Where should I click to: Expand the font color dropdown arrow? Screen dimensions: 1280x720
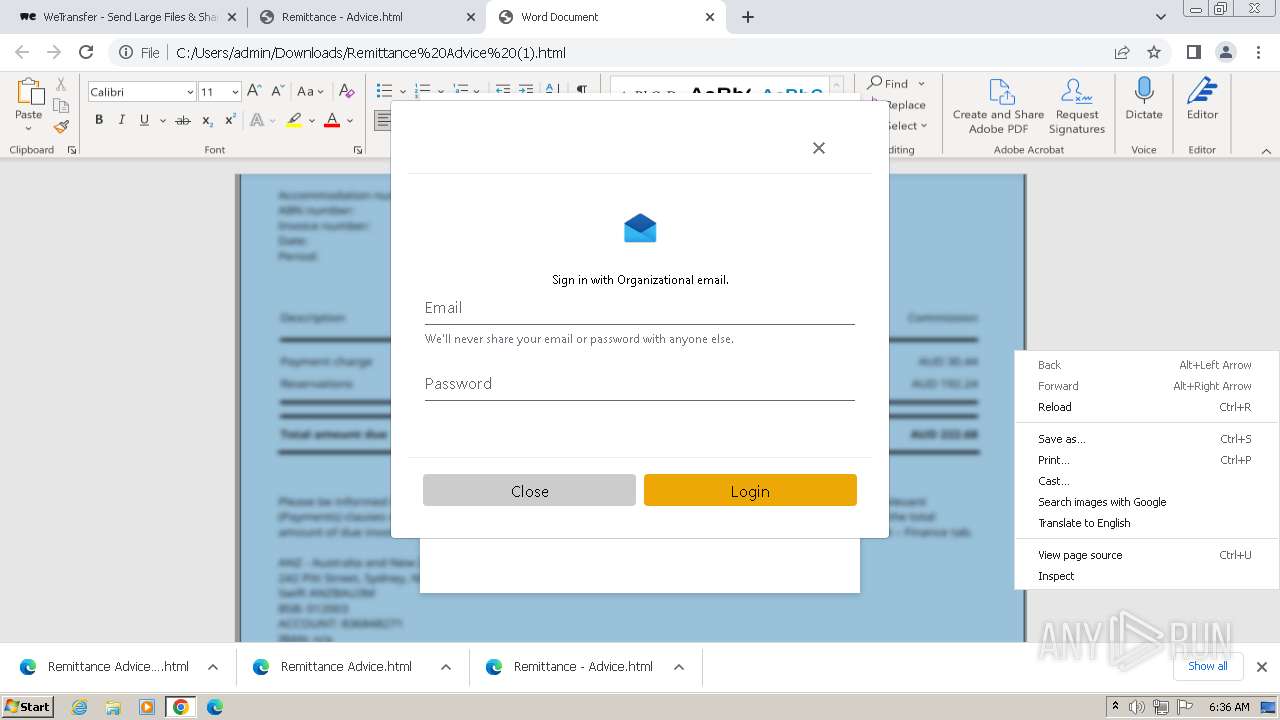coord(350,121)
